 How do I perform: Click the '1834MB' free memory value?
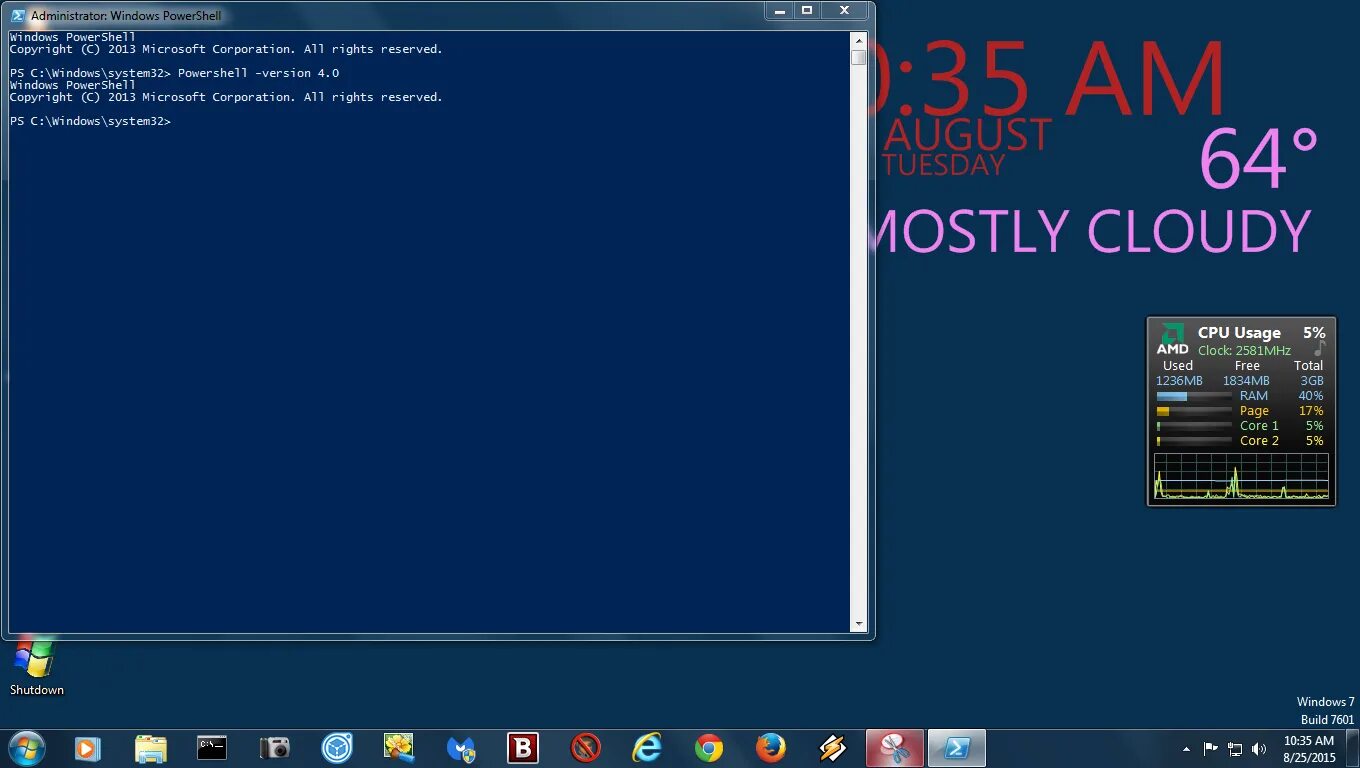pos(1246,381)
